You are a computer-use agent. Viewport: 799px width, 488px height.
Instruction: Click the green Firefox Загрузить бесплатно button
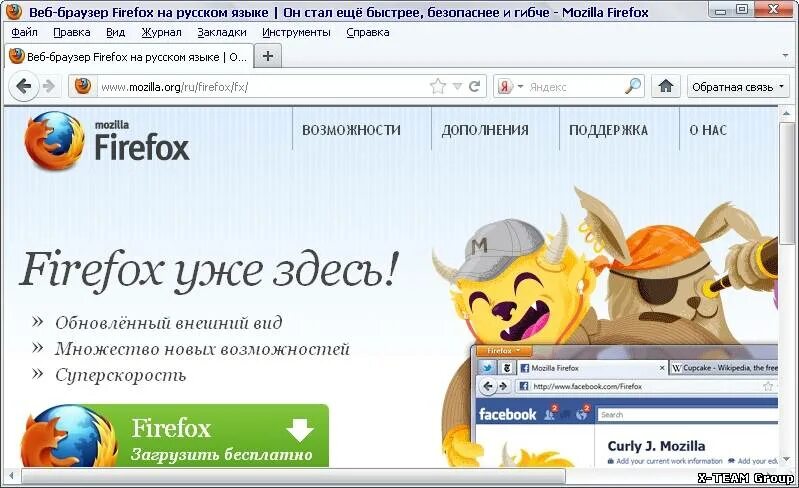[175, 436]
